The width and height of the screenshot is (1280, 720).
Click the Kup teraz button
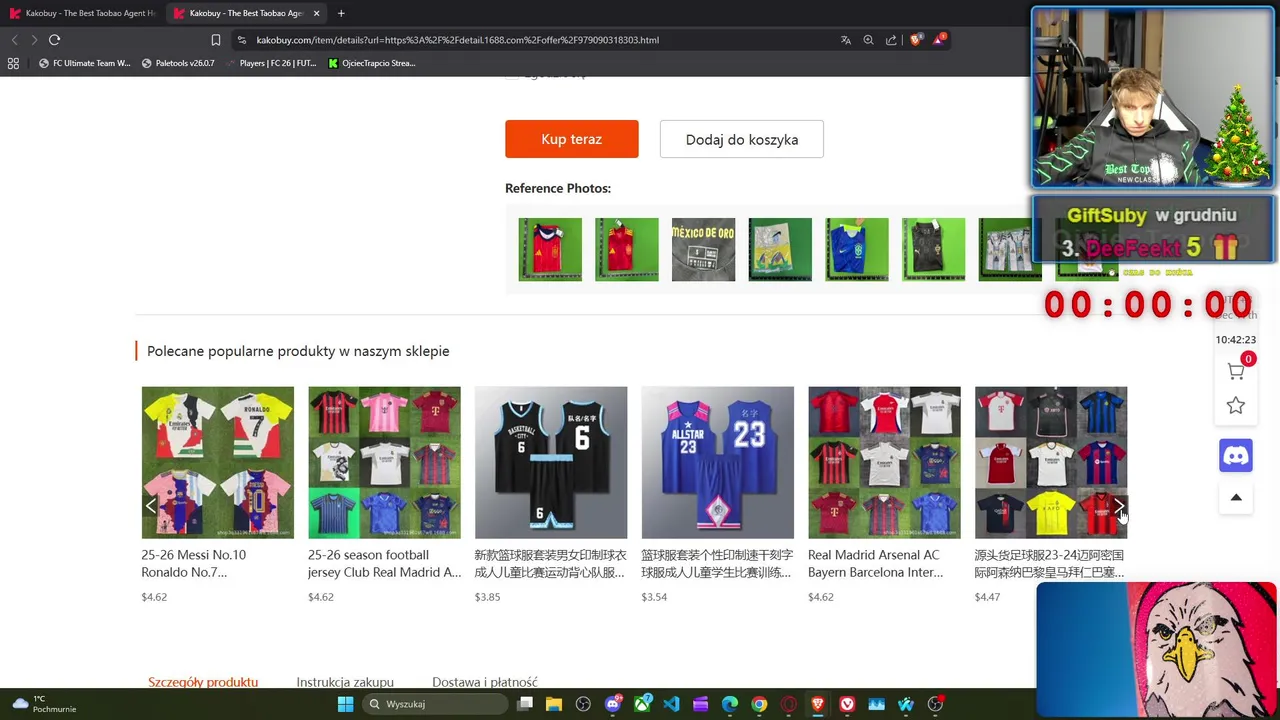(571, 139)
